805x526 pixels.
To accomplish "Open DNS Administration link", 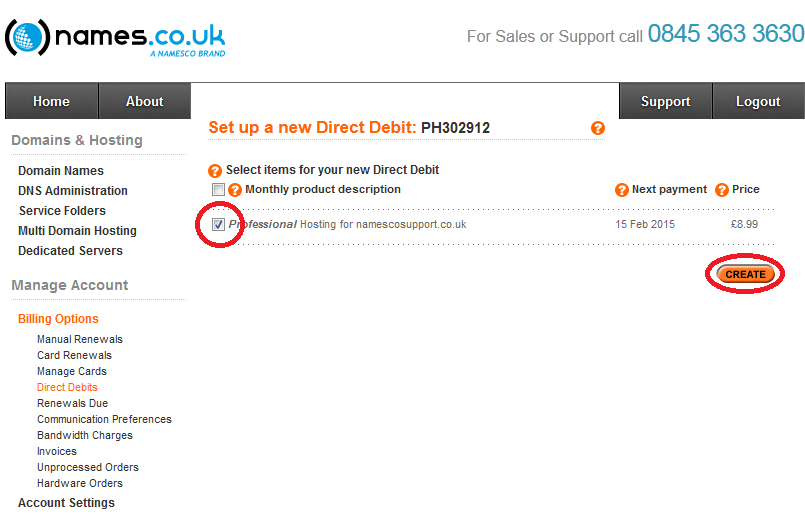I will coord(73,190).
